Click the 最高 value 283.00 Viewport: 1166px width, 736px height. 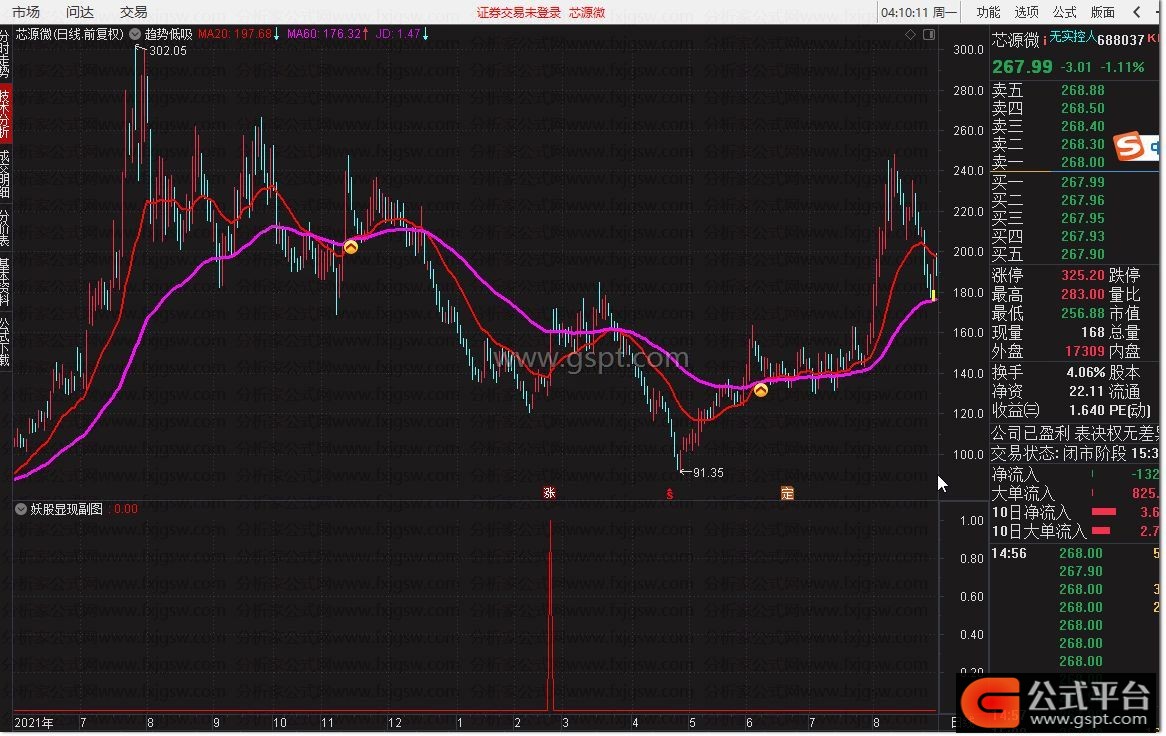1083,294
